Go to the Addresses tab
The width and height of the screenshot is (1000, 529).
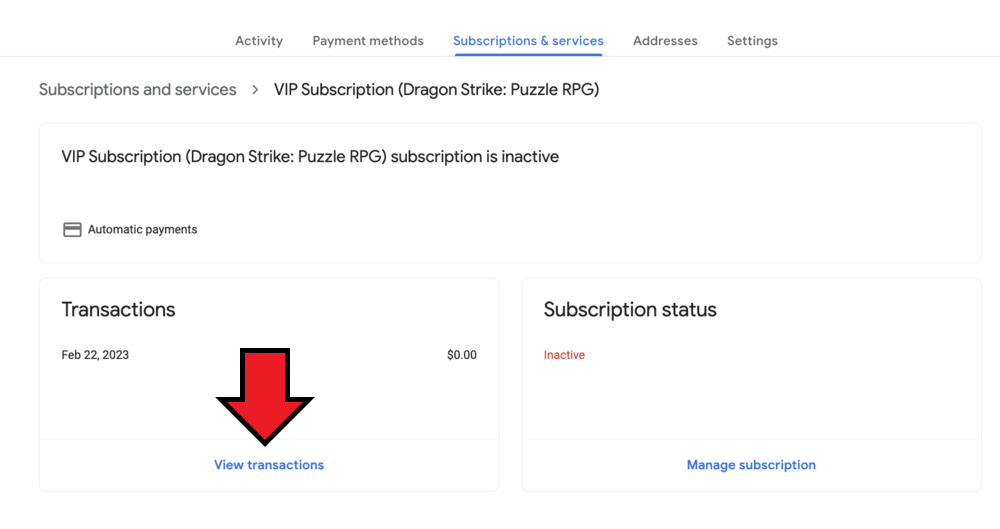[665, 41]
